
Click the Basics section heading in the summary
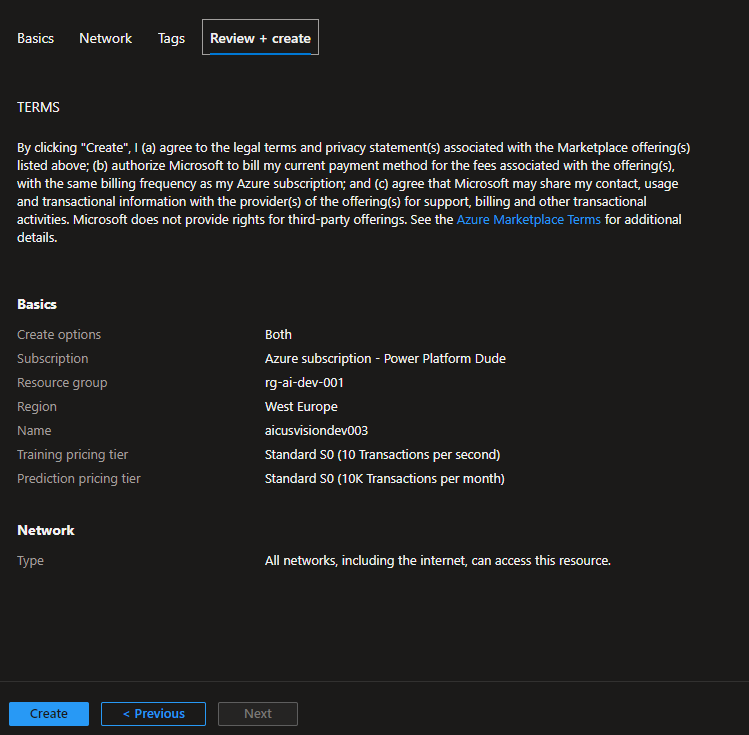(x=37, y=304)
